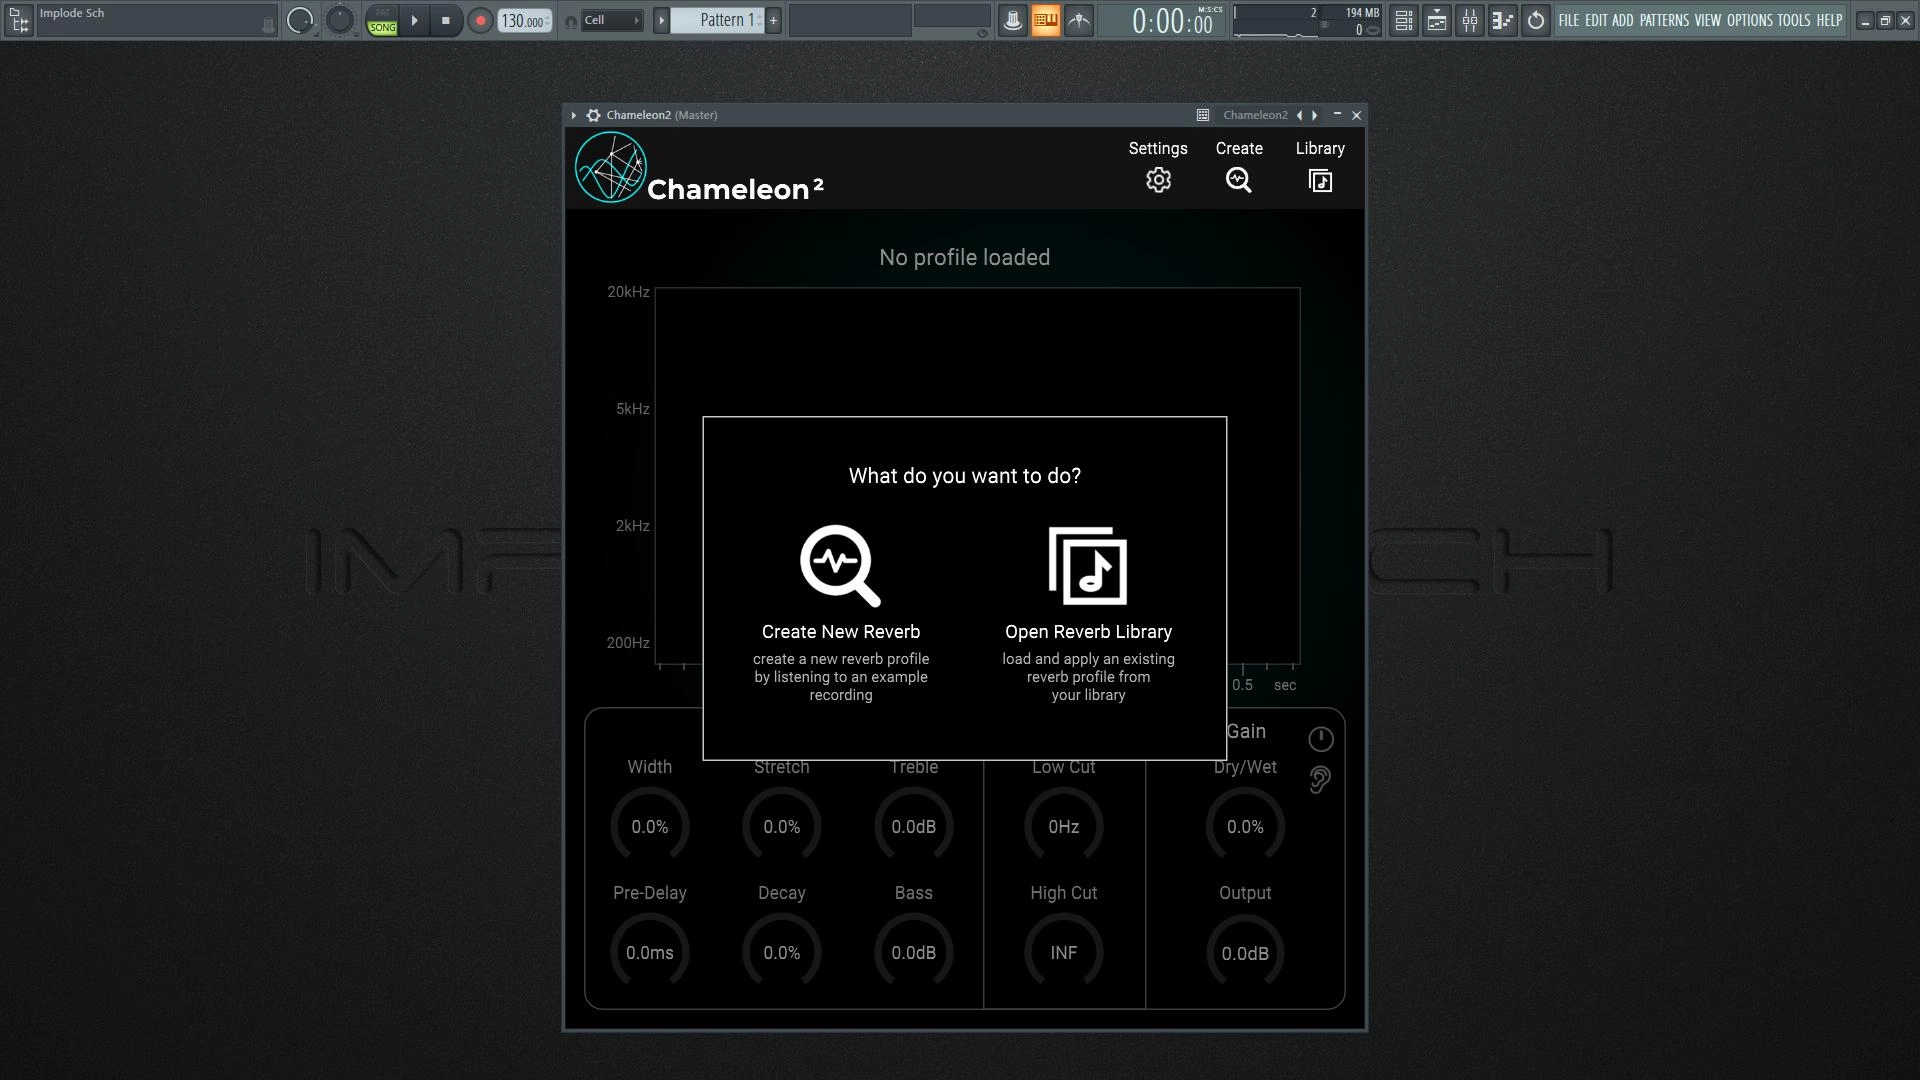Click the master volume knob in toolbar
The width and height of the screenshot is (1920, 1080).
(x=299, y=20)
